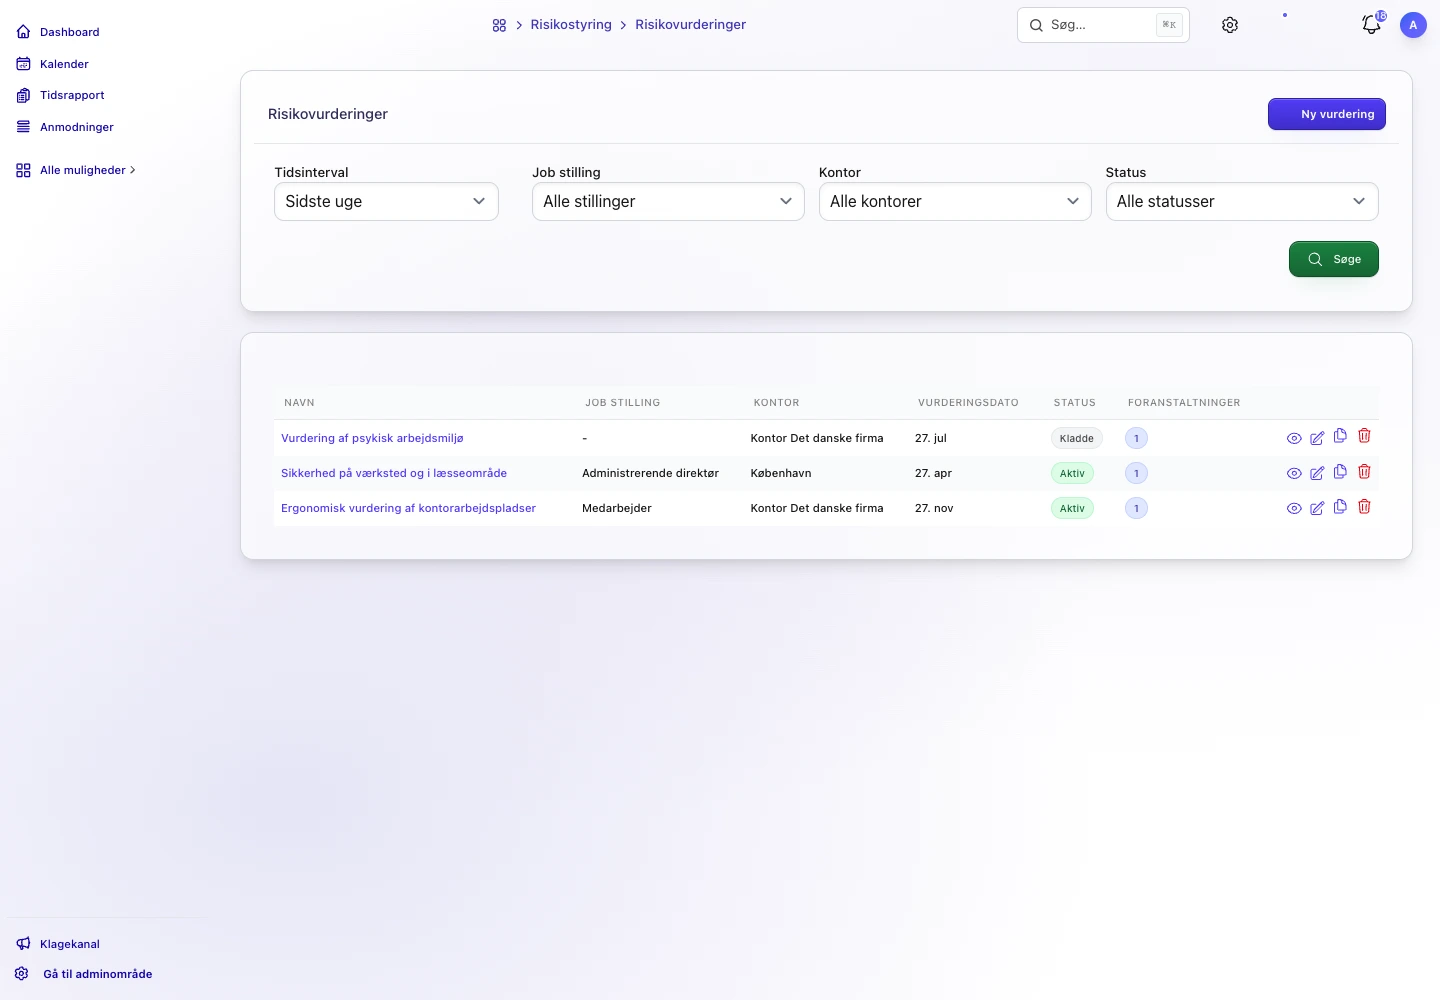
Task: Click Risikovurderinger breadcrumb link
Action: (x=690, y=25)
